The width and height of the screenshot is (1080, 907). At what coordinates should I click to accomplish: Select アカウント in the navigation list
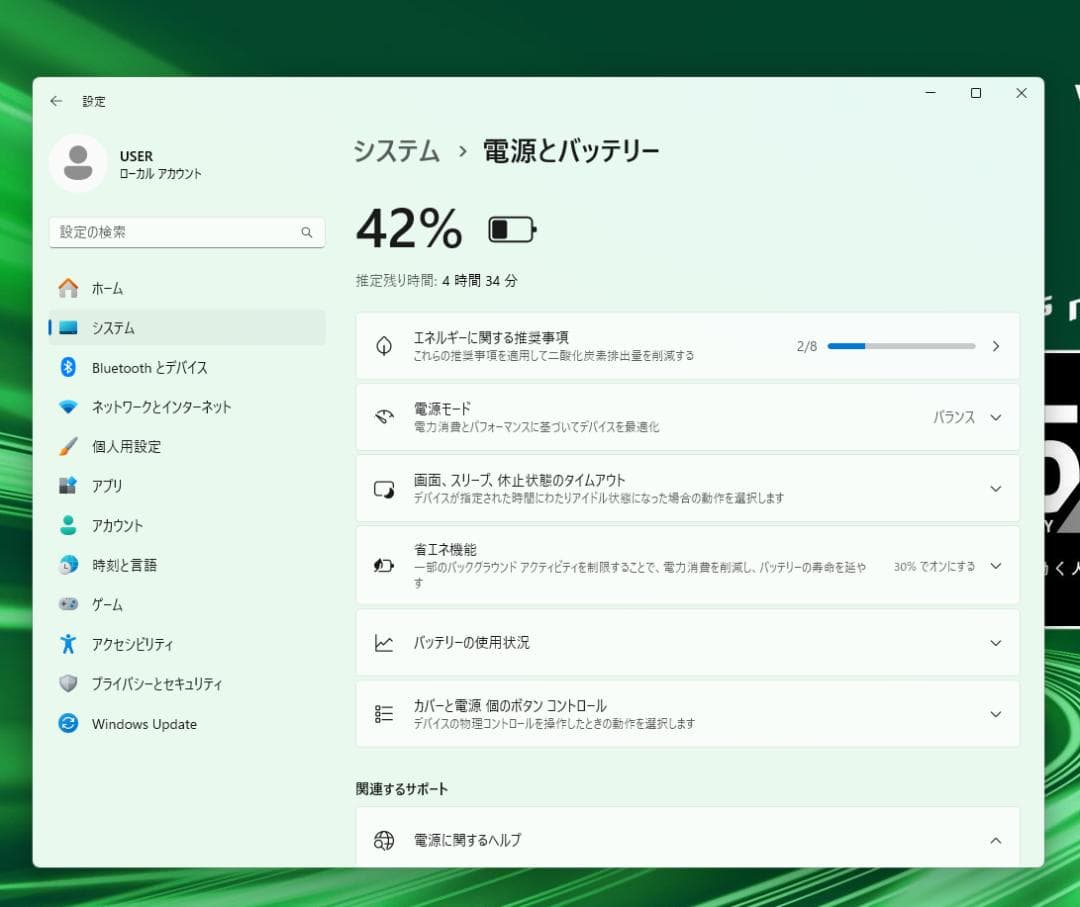(68, 525)
